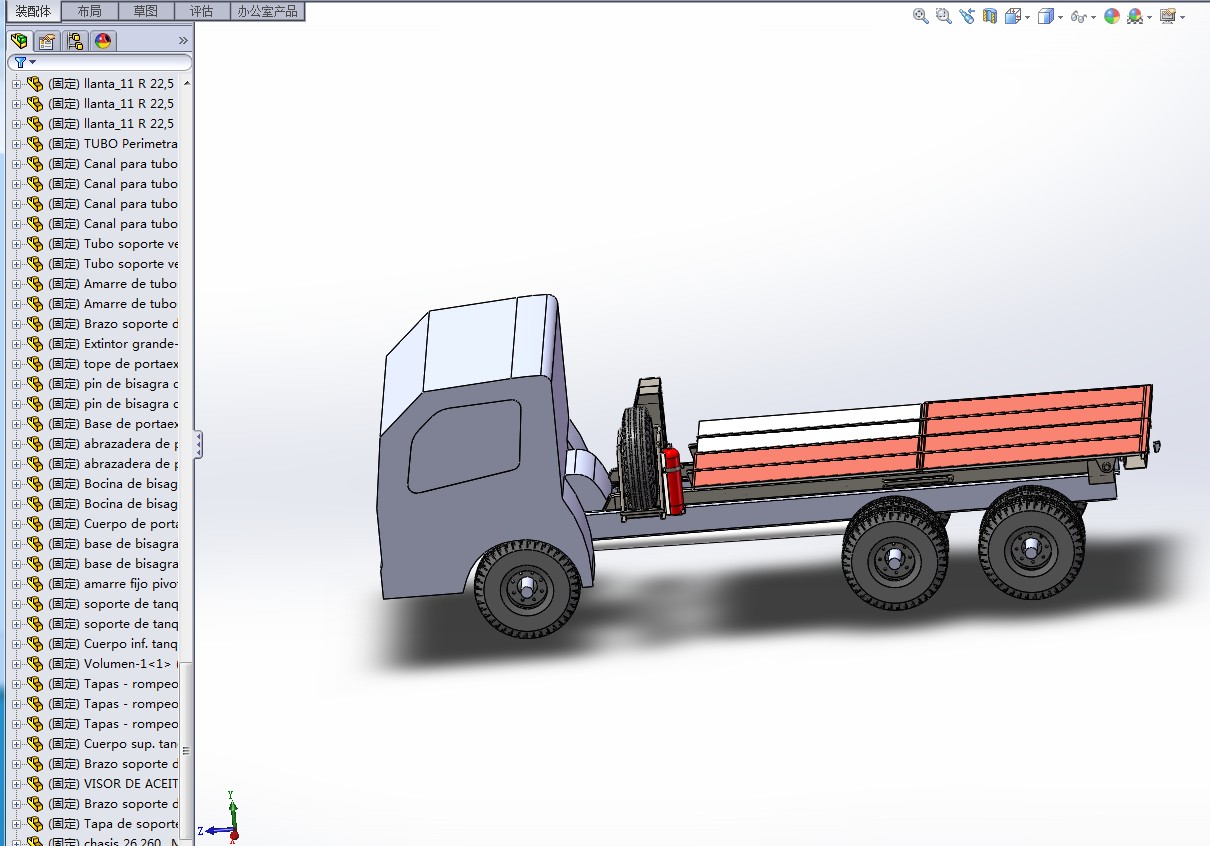Select the amarre fijo pivo row text

point(113,584)
